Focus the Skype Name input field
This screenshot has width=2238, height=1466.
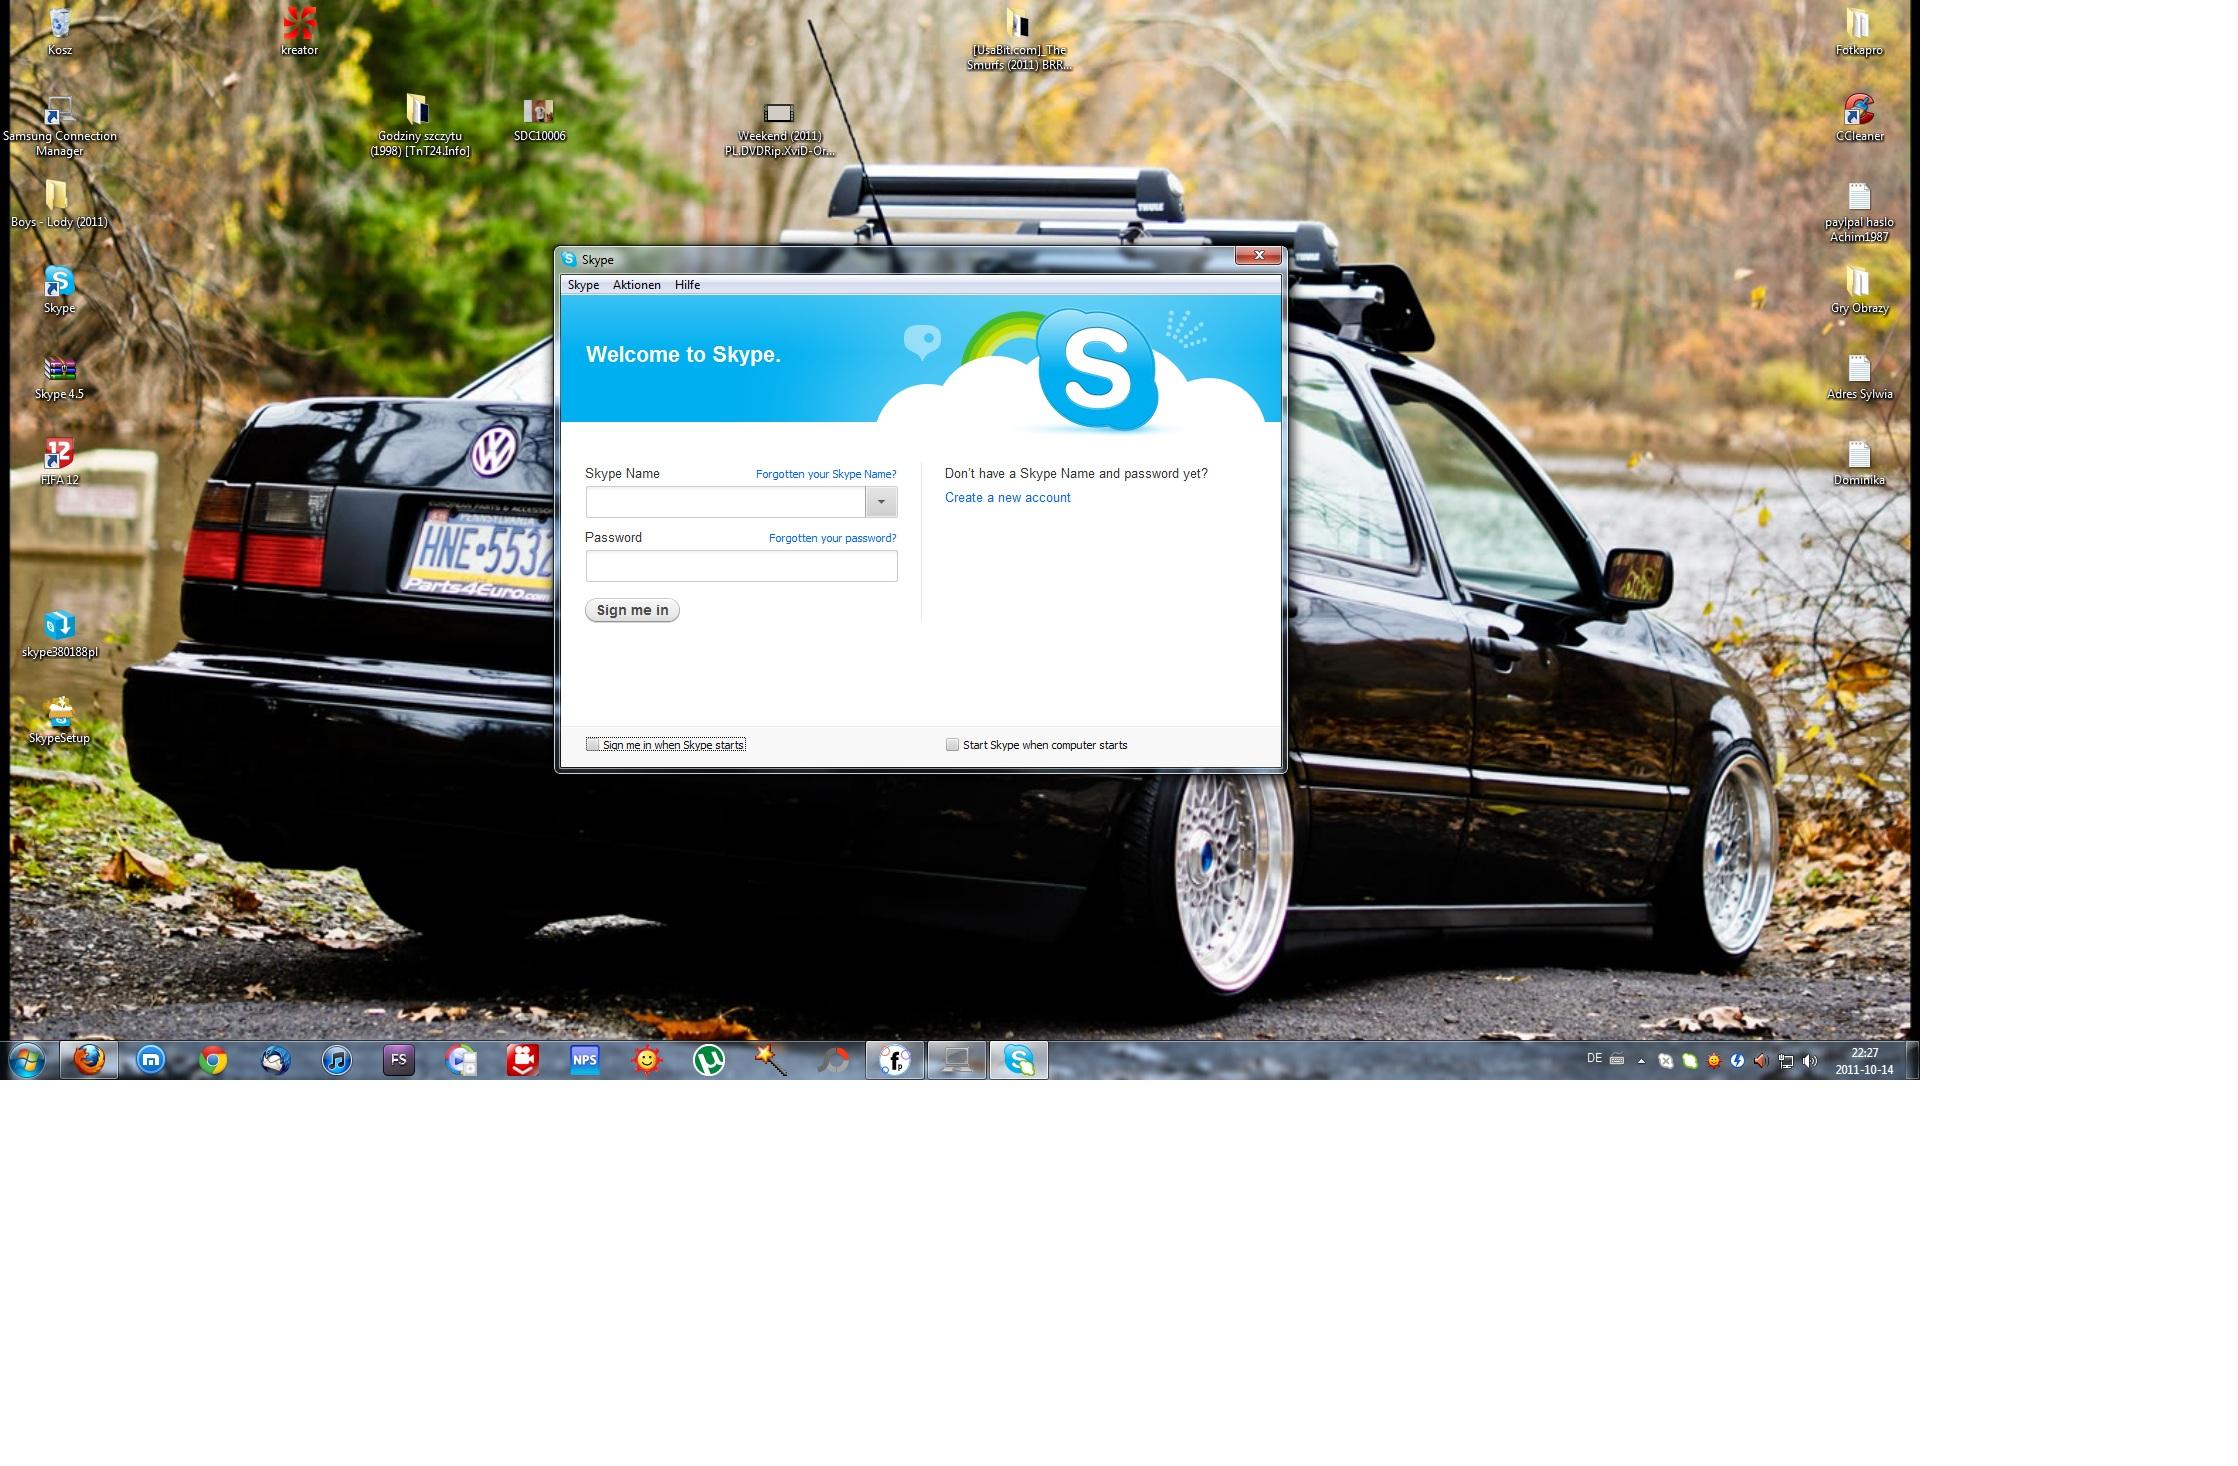(x=725, y=502)
